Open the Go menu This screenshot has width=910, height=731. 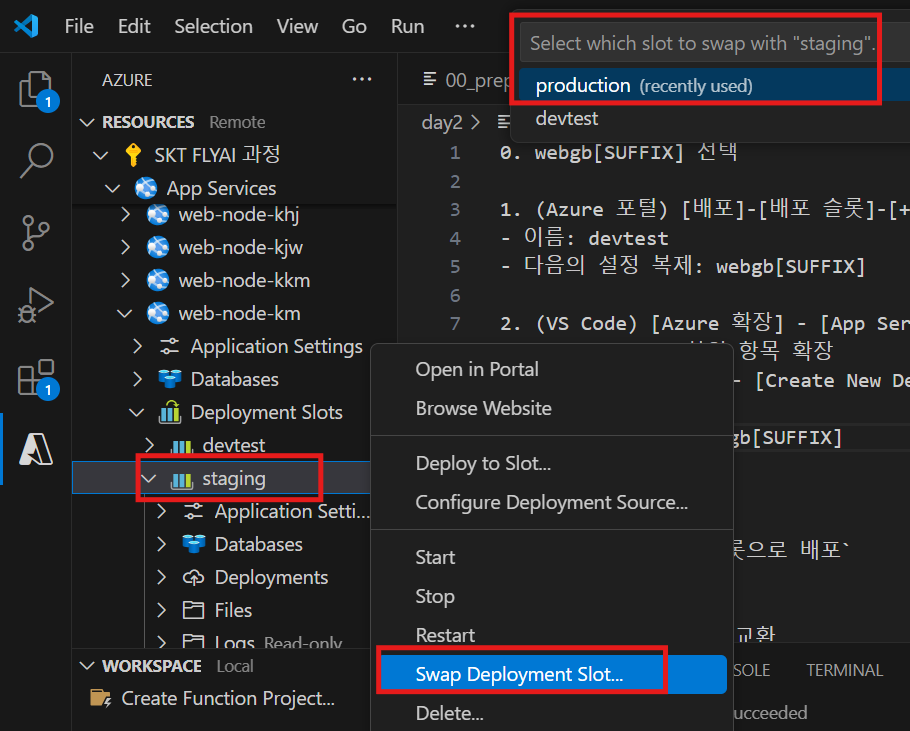[x=354, y=26]
